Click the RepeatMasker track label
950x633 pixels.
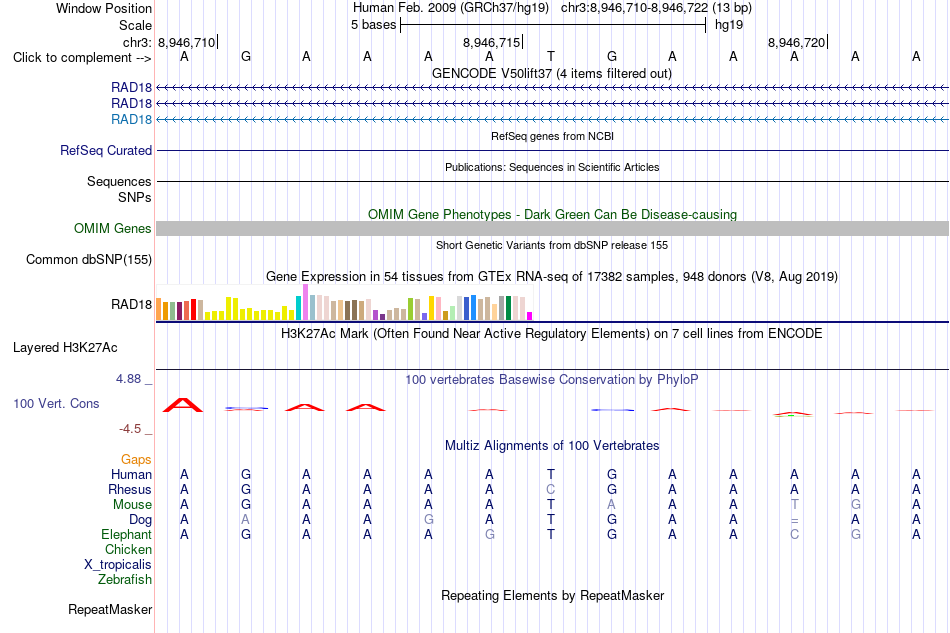click(x=110, y=609)
